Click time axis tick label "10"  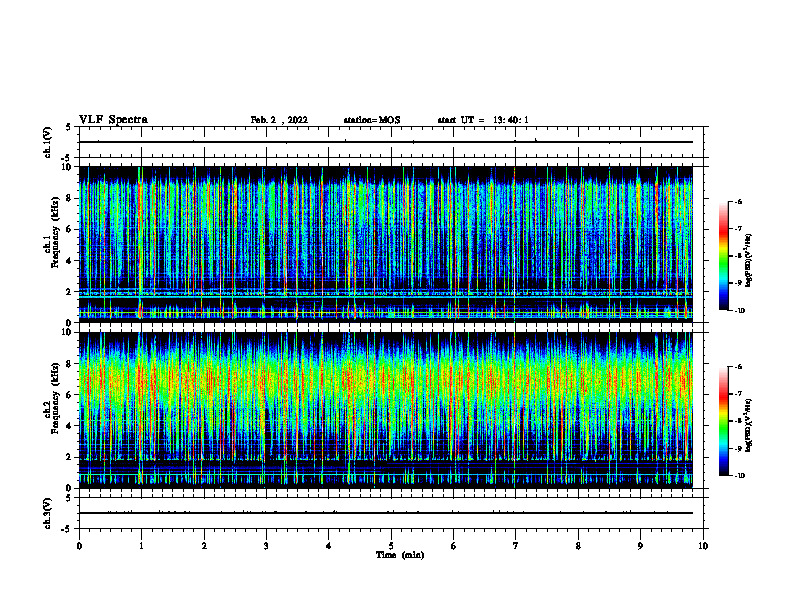(x=703, y=546)
